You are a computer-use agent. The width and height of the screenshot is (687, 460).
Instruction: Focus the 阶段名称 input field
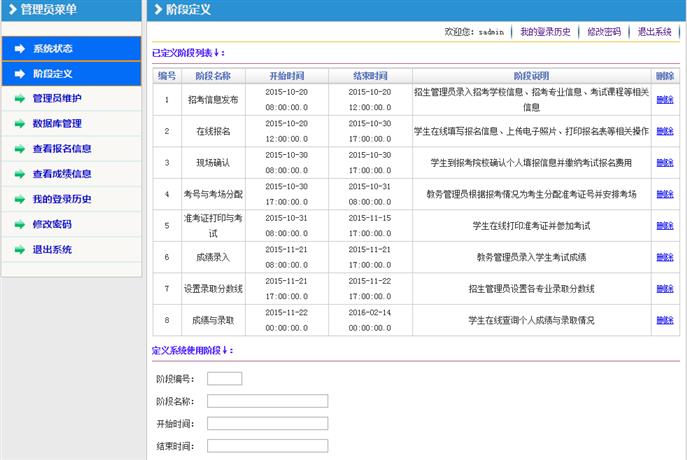tap(267, 401)
